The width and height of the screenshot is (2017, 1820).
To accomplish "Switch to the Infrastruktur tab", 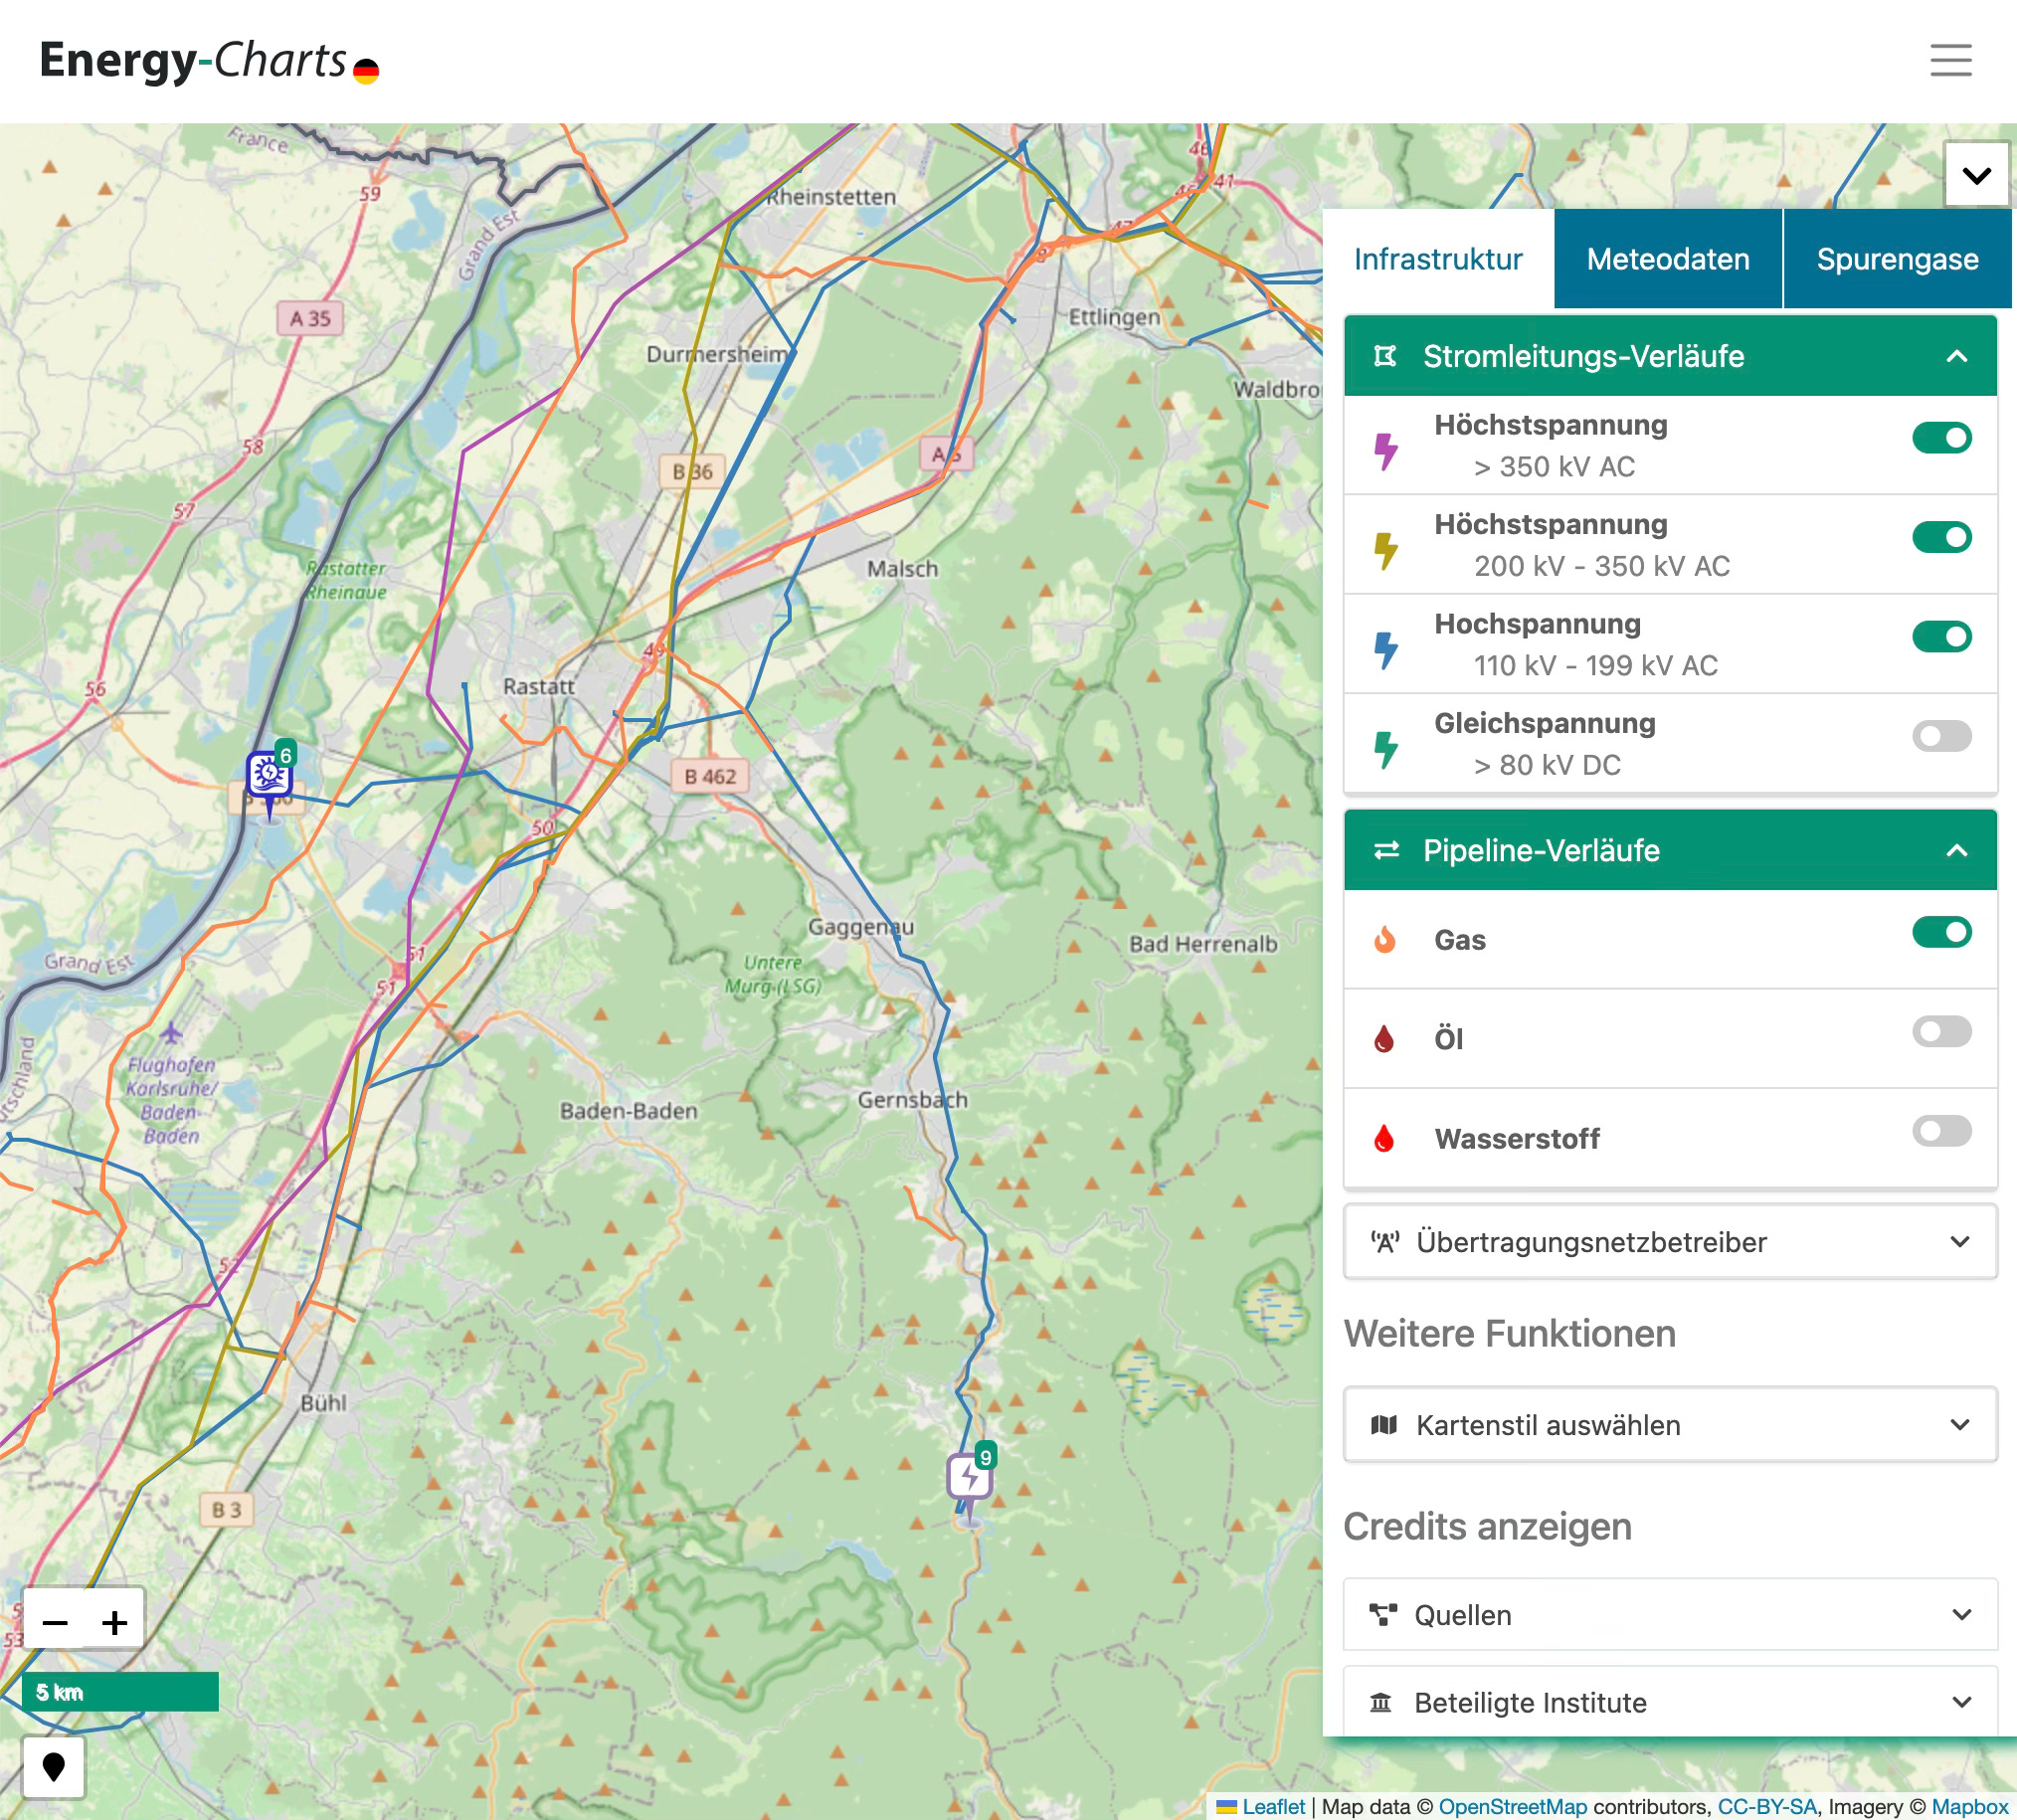I will coord(1437,259).
